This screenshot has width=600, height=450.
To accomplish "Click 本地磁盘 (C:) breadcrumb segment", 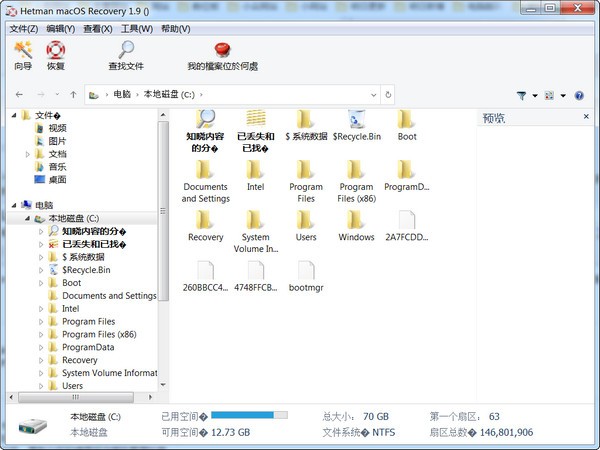I will (169, 94).
